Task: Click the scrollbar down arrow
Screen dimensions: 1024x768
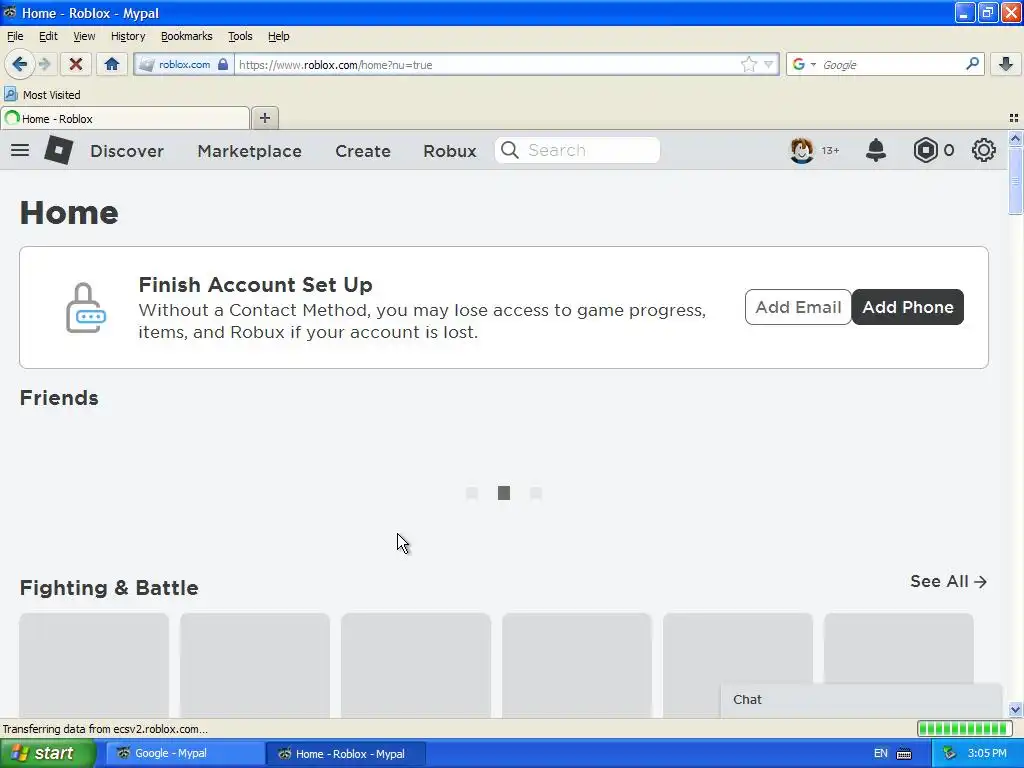Action: (x=1015, y=710)
